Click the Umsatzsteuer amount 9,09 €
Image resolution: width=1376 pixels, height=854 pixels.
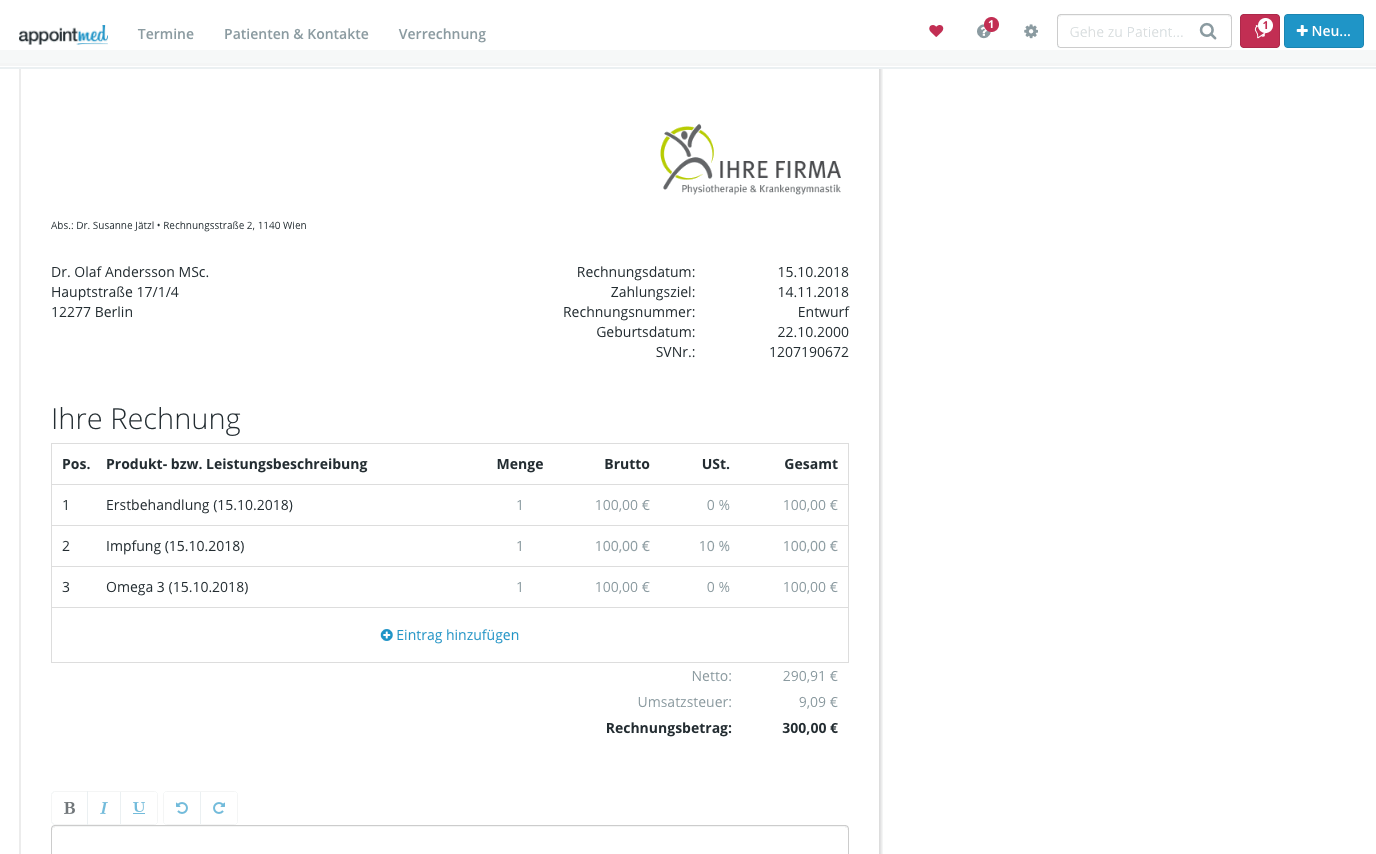[818, 702]
